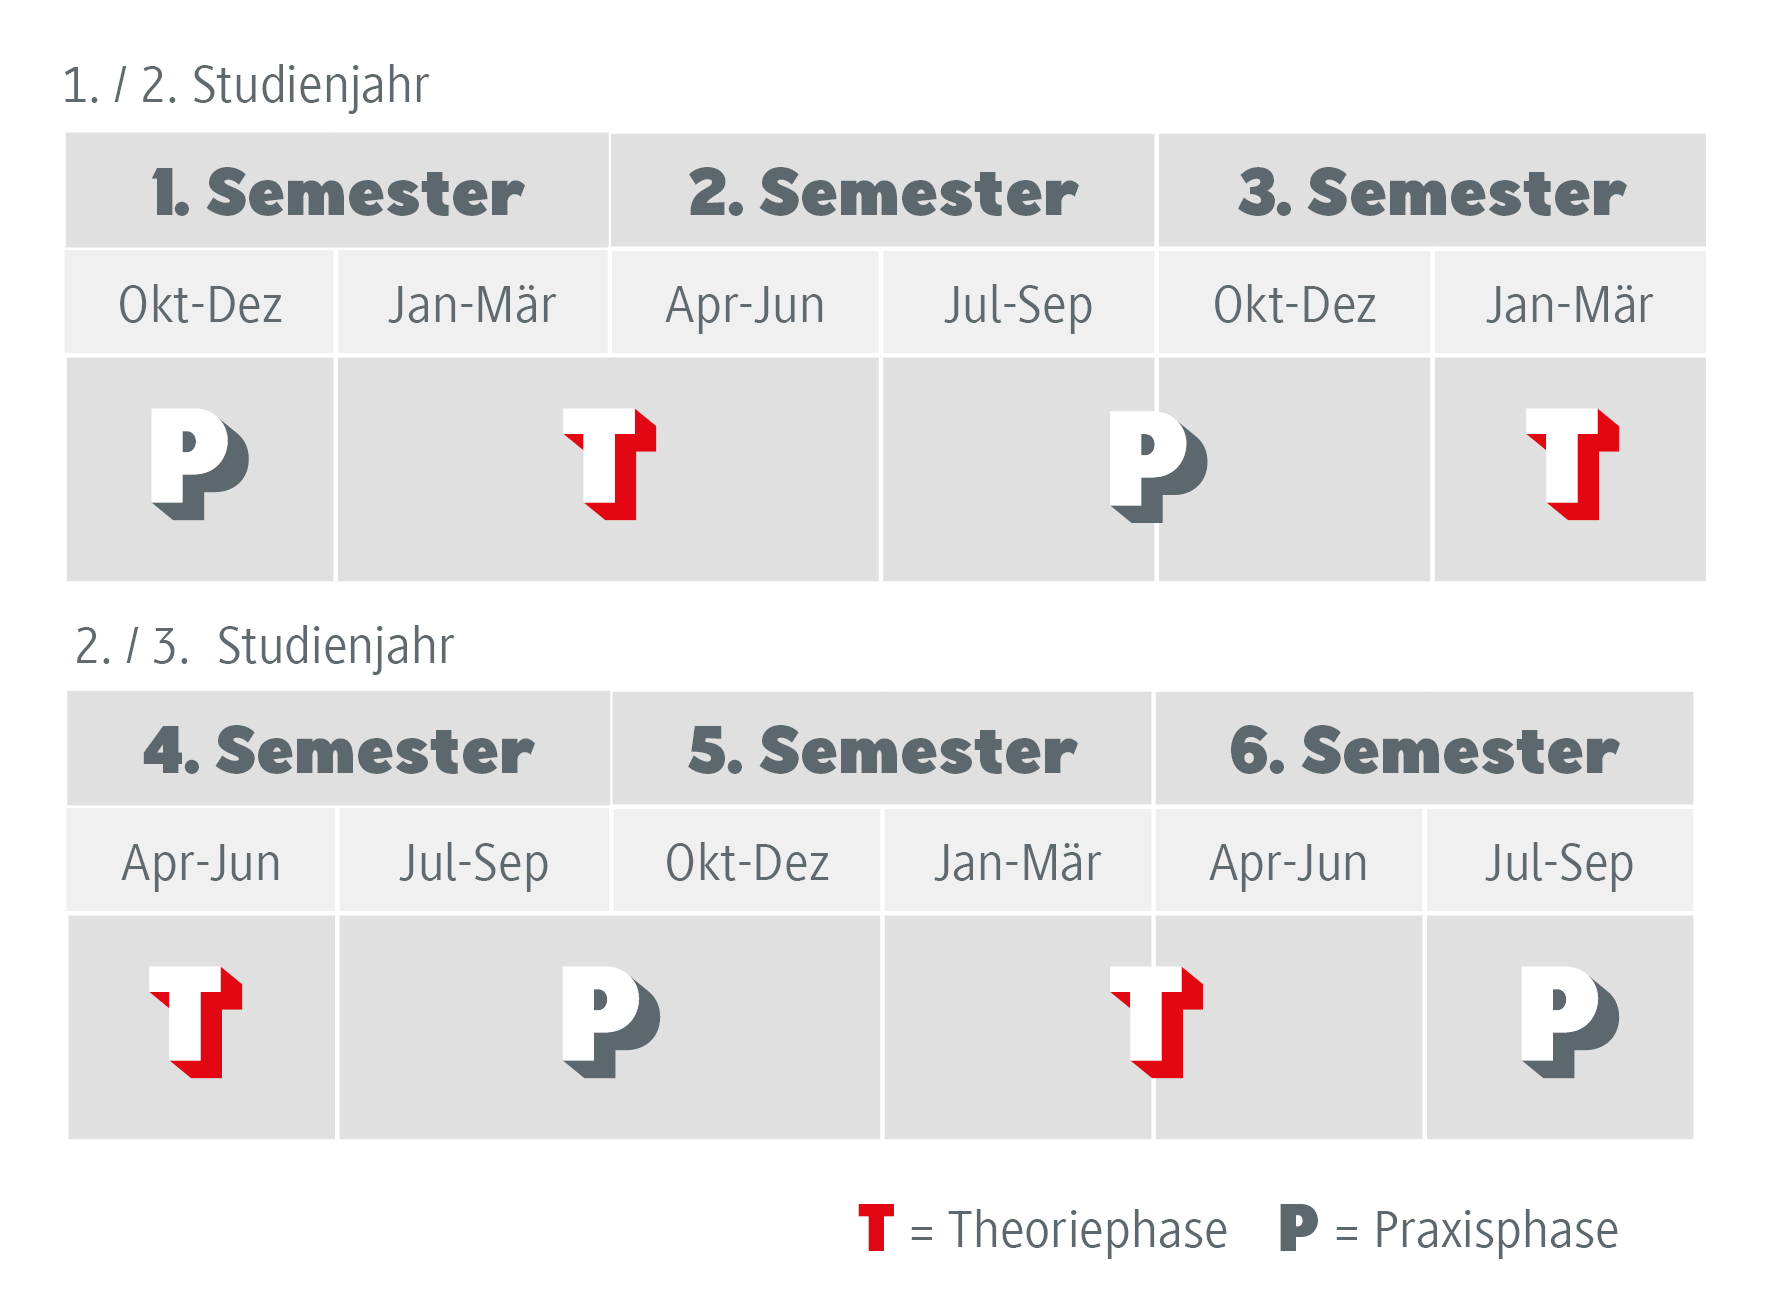
Task: Click the P icon spanning 4./5. Semester
Action: click(611, 1022)
